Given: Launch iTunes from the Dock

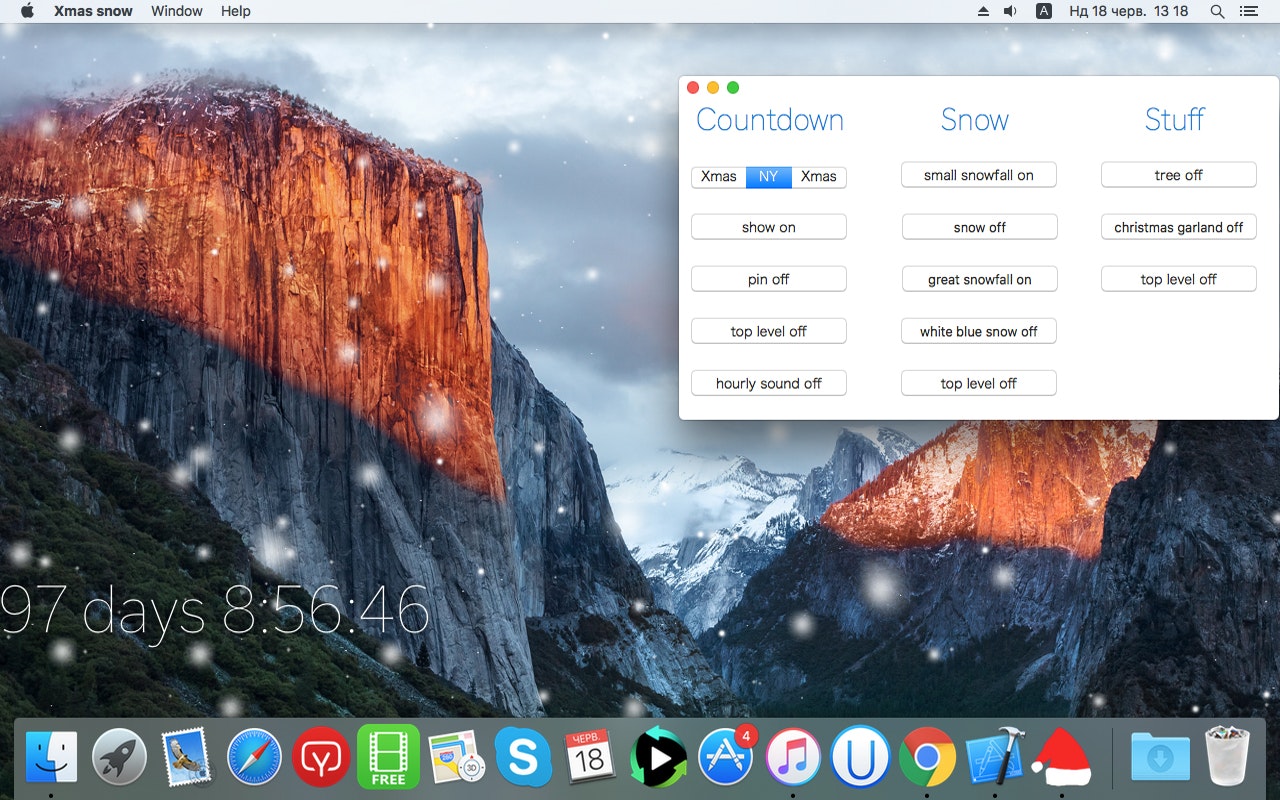Looking at the screenshot, I should 793,756.
